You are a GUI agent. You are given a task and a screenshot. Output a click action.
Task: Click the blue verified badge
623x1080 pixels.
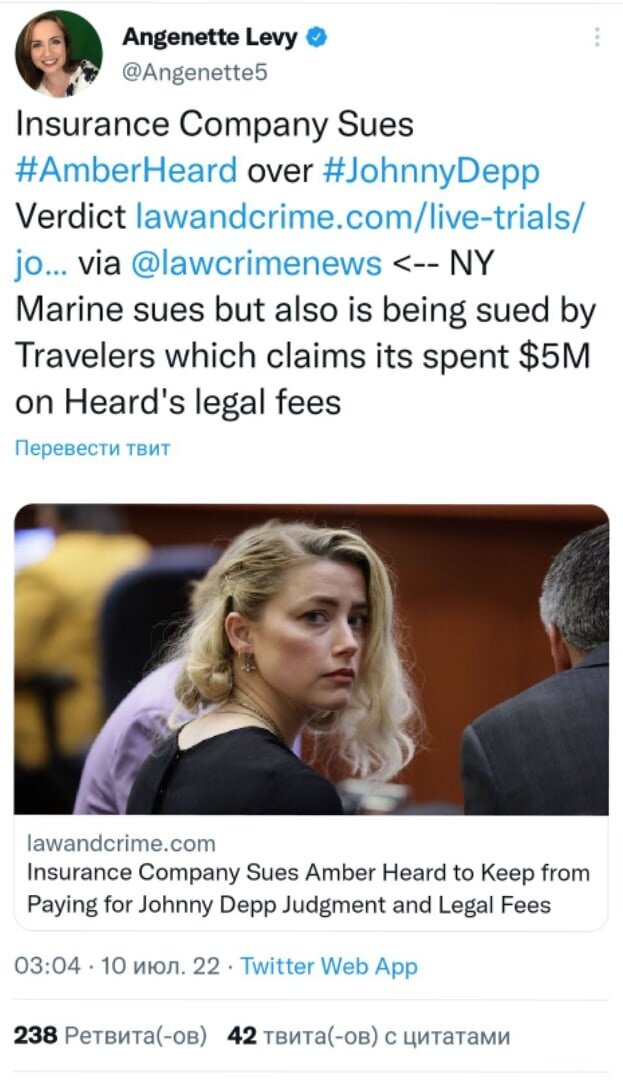[x=316, y=37]
